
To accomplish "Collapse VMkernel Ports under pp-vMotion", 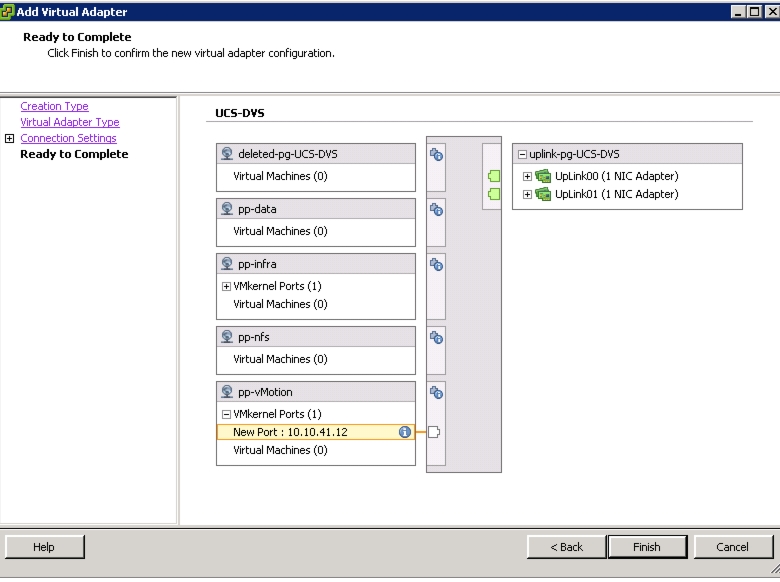I will pos(226,414).
